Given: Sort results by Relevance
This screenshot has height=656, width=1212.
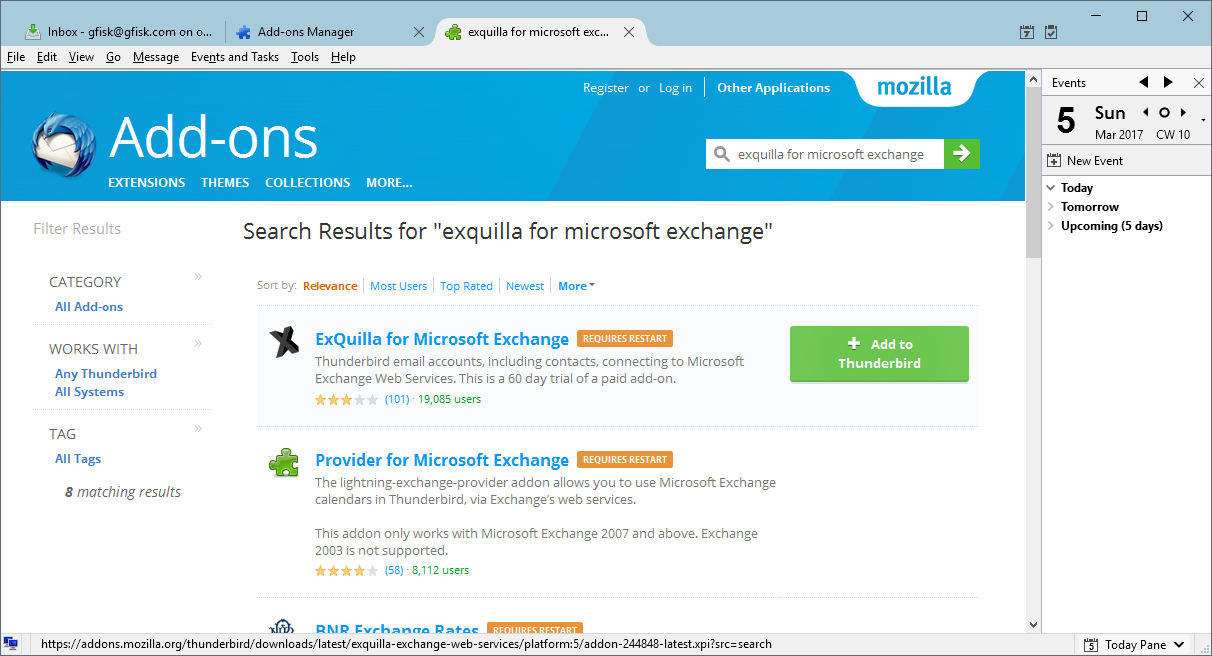Looking at the screenshot, I should (330, 286).
